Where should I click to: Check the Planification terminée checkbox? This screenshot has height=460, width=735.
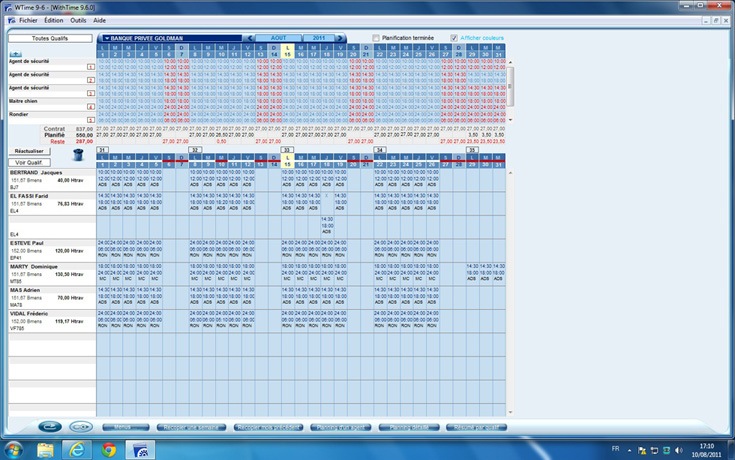tap(376, 38)
